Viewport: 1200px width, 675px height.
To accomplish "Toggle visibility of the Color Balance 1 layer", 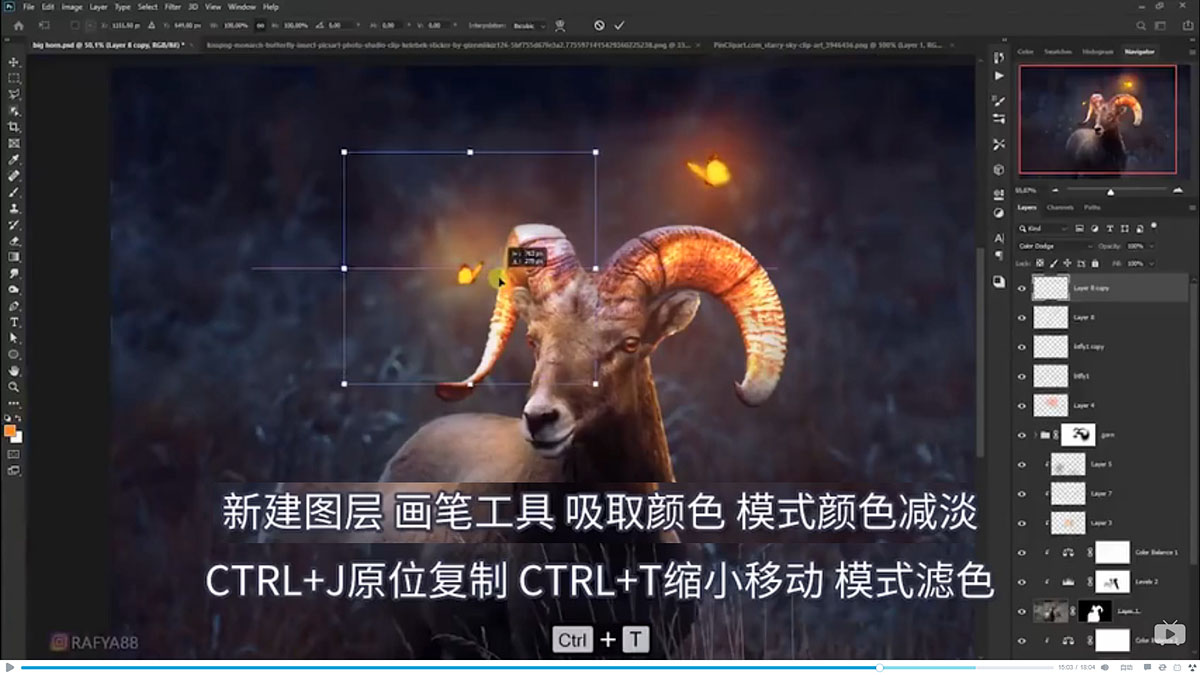I will pos(1022,551).
